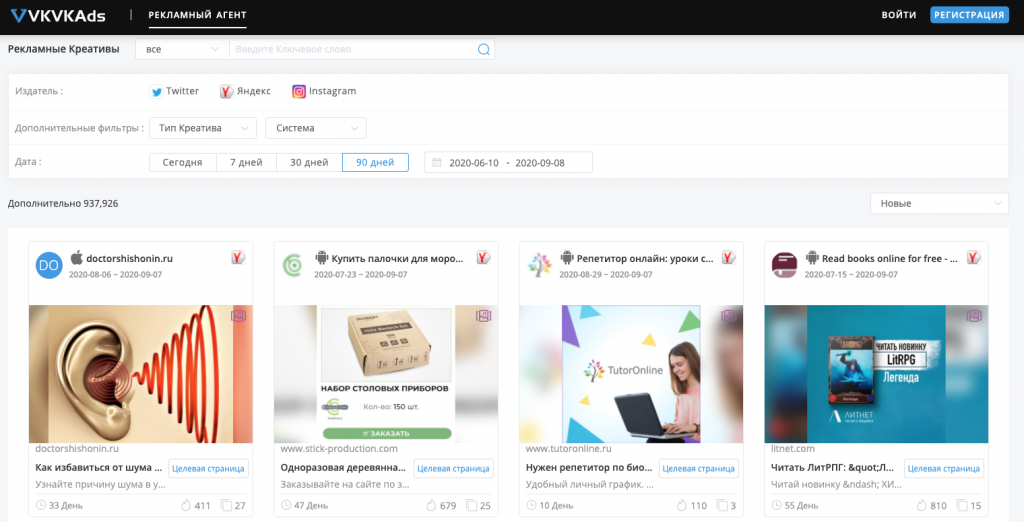1024x522 pixels.
Task: Open the Новые sort dropdown
Action: pos(939,203)
